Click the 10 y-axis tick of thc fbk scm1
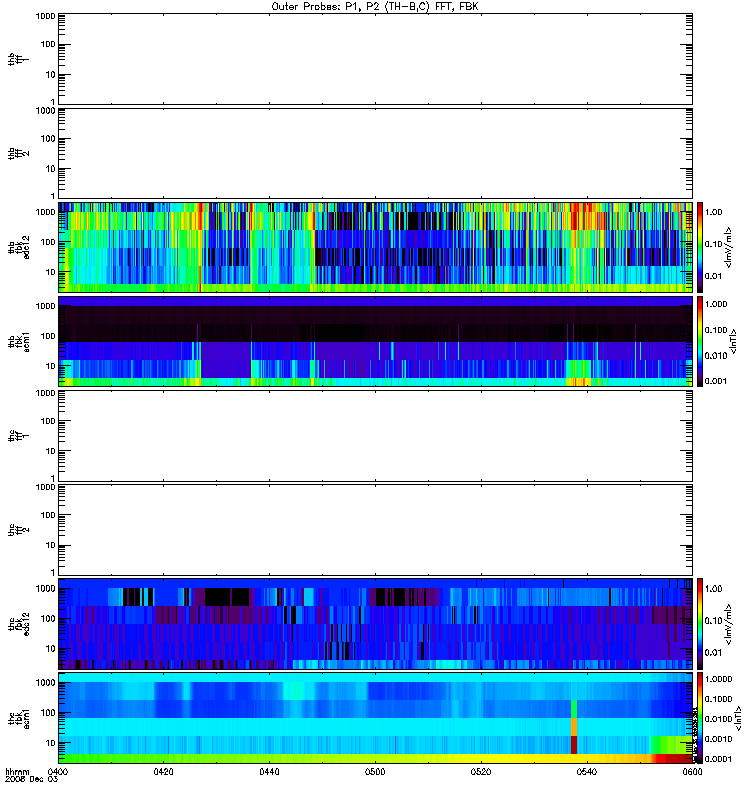The width and height of the screenshot is (750, 800). tap(51, 743)
